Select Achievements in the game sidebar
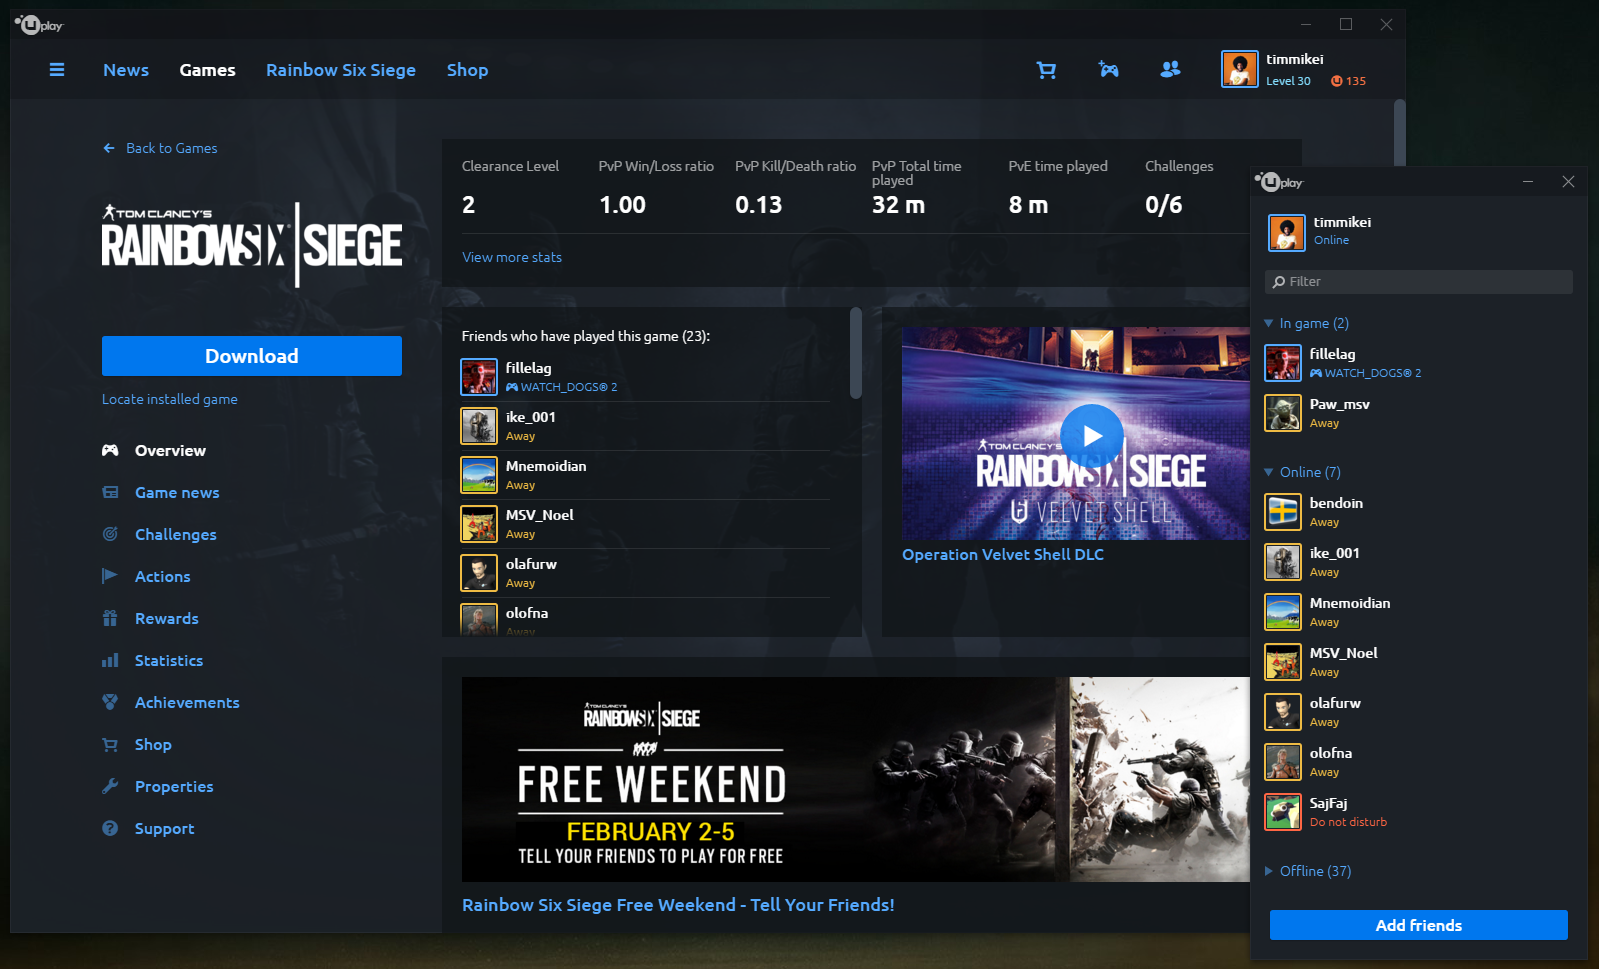The height and width of the screenshot is (969, 1599). pyautogui.click(x=187, y=702)
